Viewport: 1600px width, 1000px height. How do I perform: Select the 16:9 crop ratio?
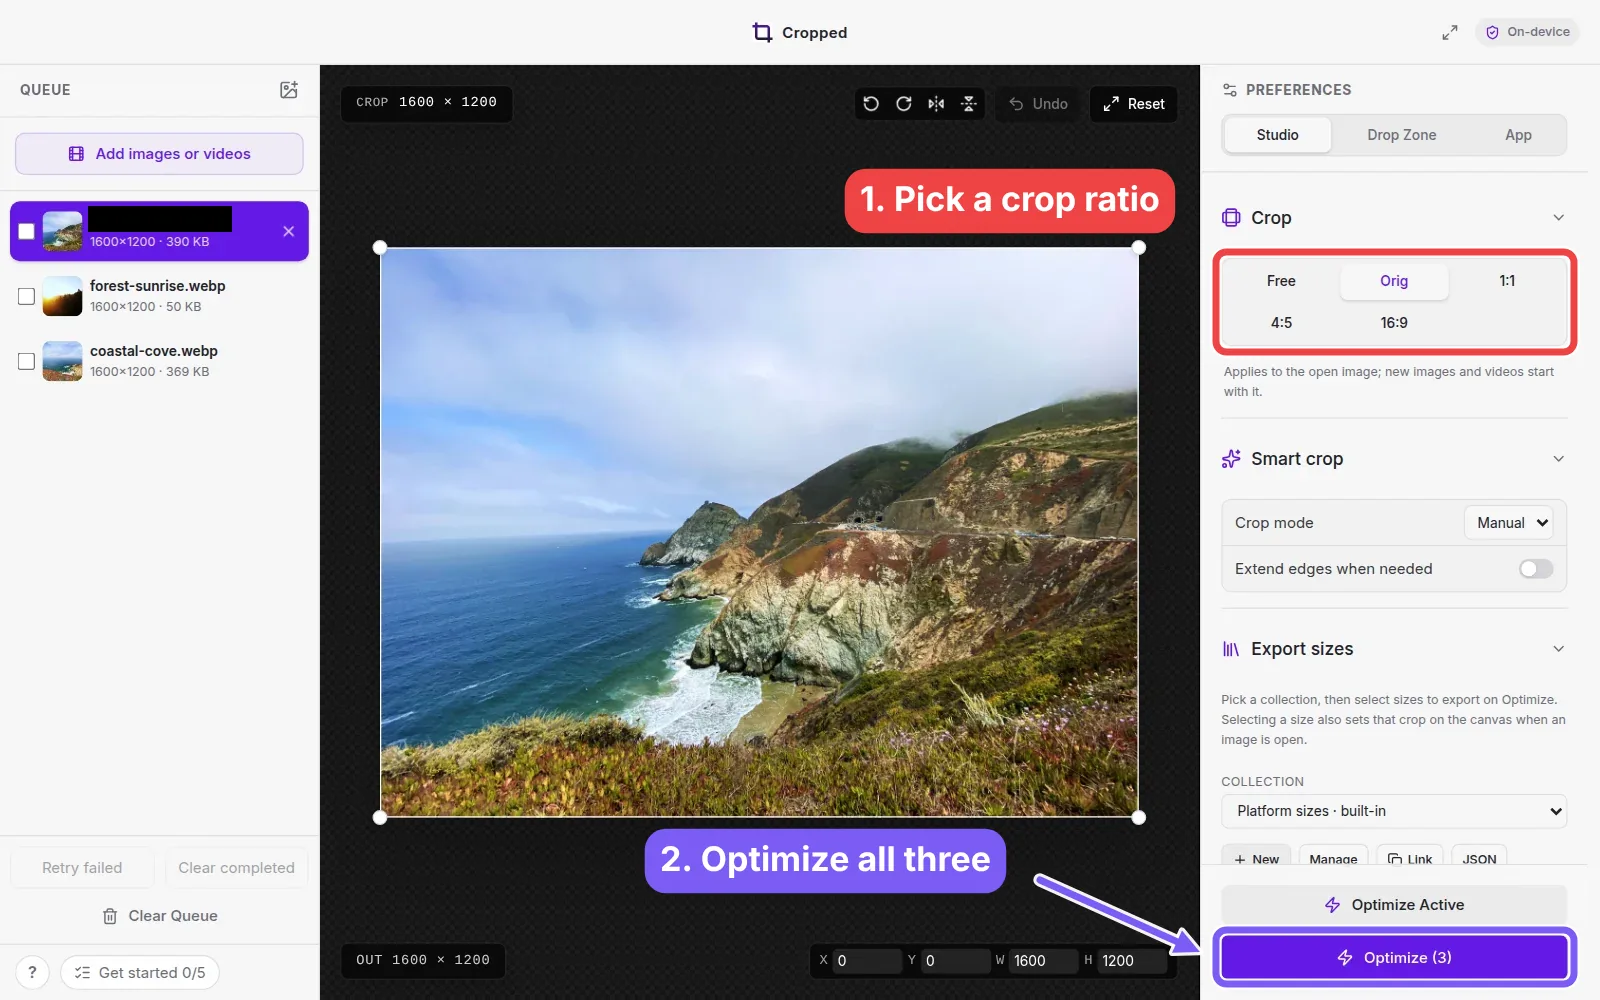[1394, 323]
